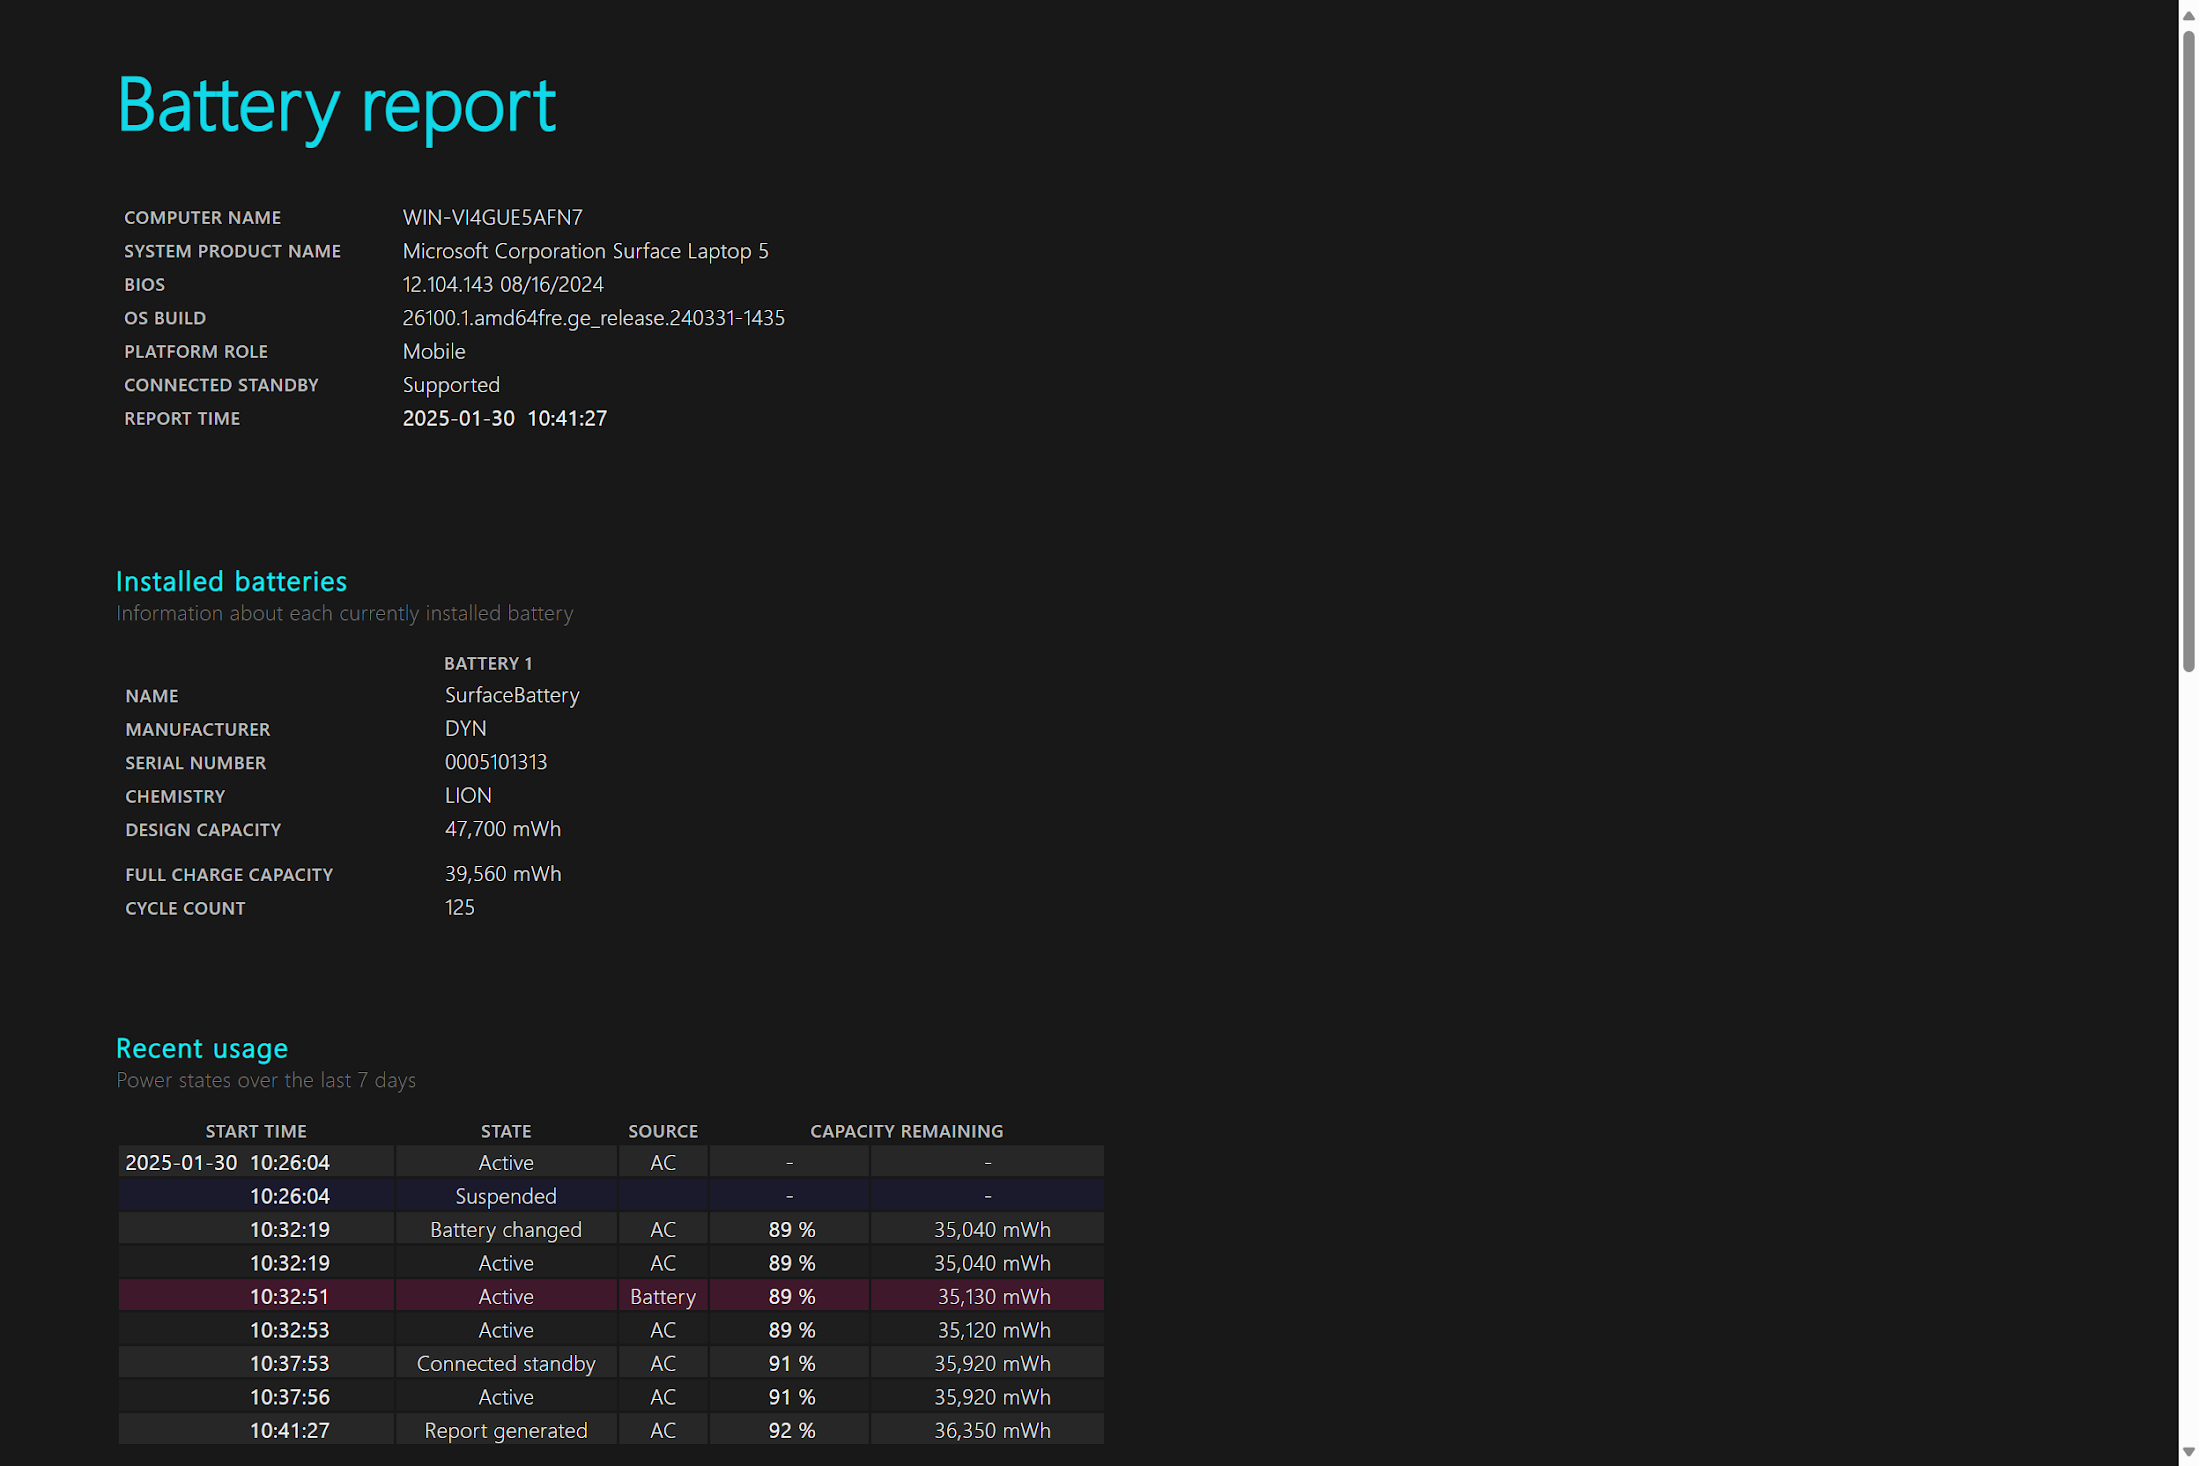This screenshot has height=1466, width=2200.
Task: Click the 'Connected standby' state cell
Action: [x=506, y=1363]
